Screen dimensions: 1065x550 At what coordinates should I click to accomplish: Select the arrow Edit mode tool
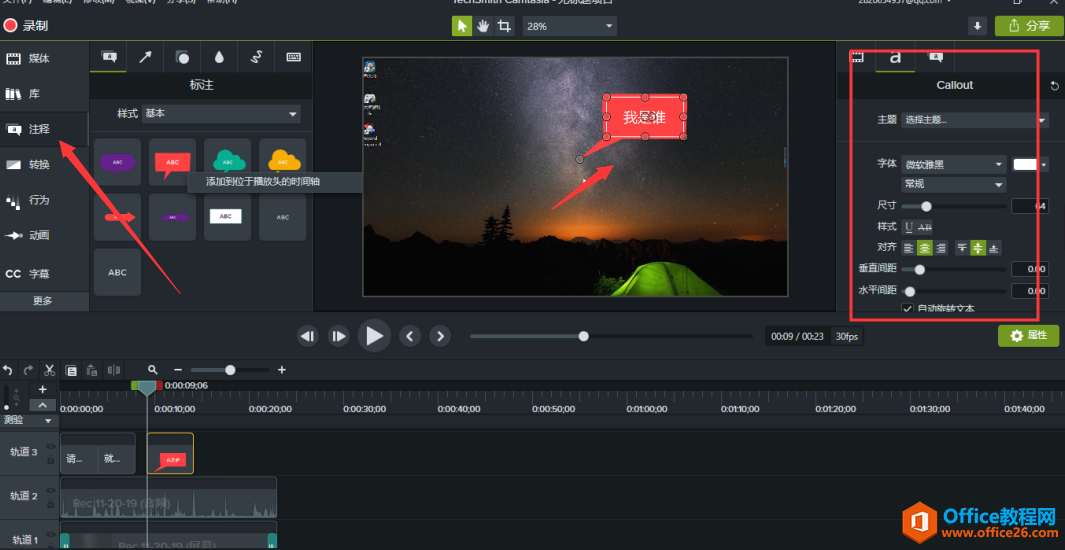coord(462,26)
